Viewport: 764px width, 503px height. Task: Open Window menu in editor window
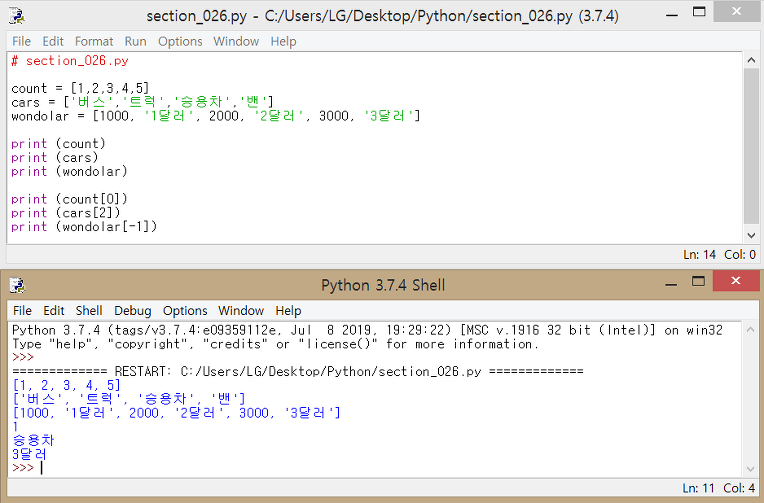(x=236, y=41)
